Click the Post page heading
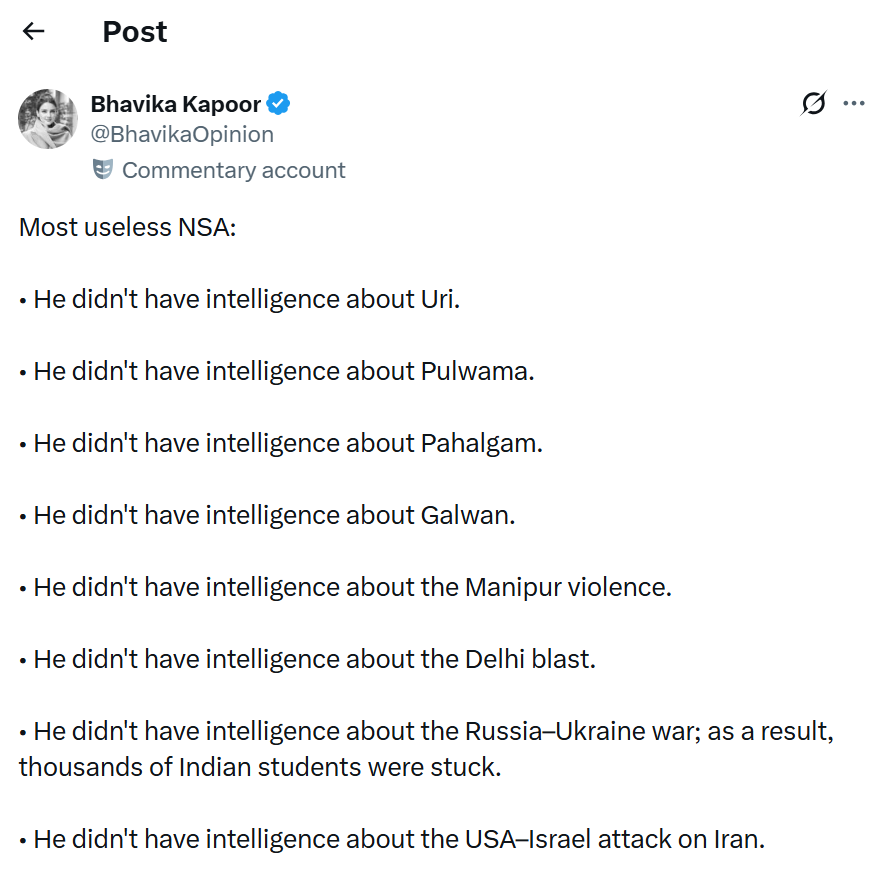Image resolution: width=882 pixels, height=880 pixels. 135,32
